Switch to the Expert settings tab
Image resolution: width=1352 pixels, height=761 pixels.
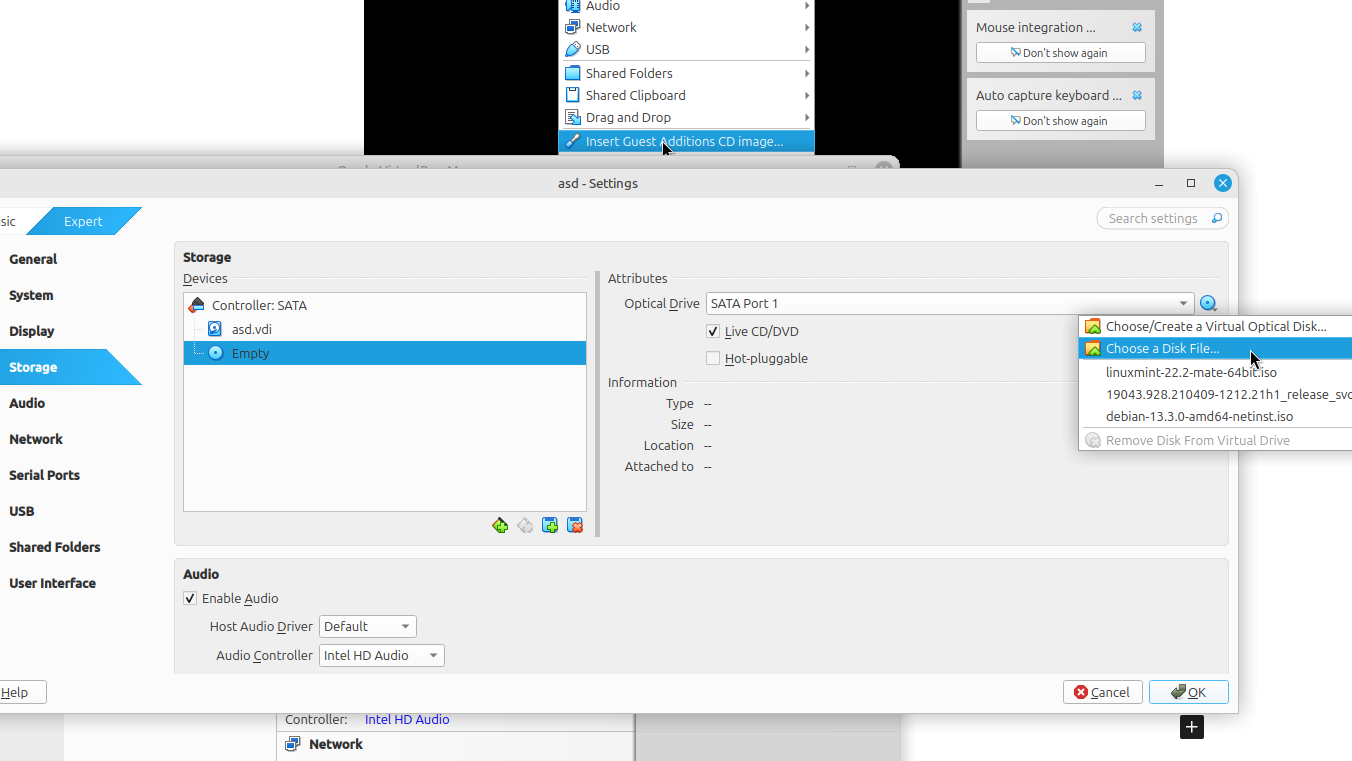pyautogui.click(x=83, y=222)
